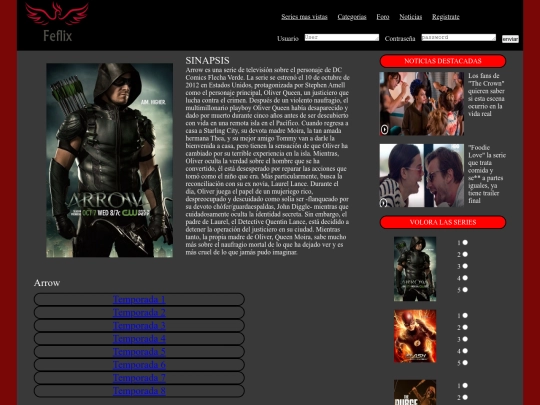Open Temporada 3 link
This screenshot has height=405, width=540.
click(139, 325)
